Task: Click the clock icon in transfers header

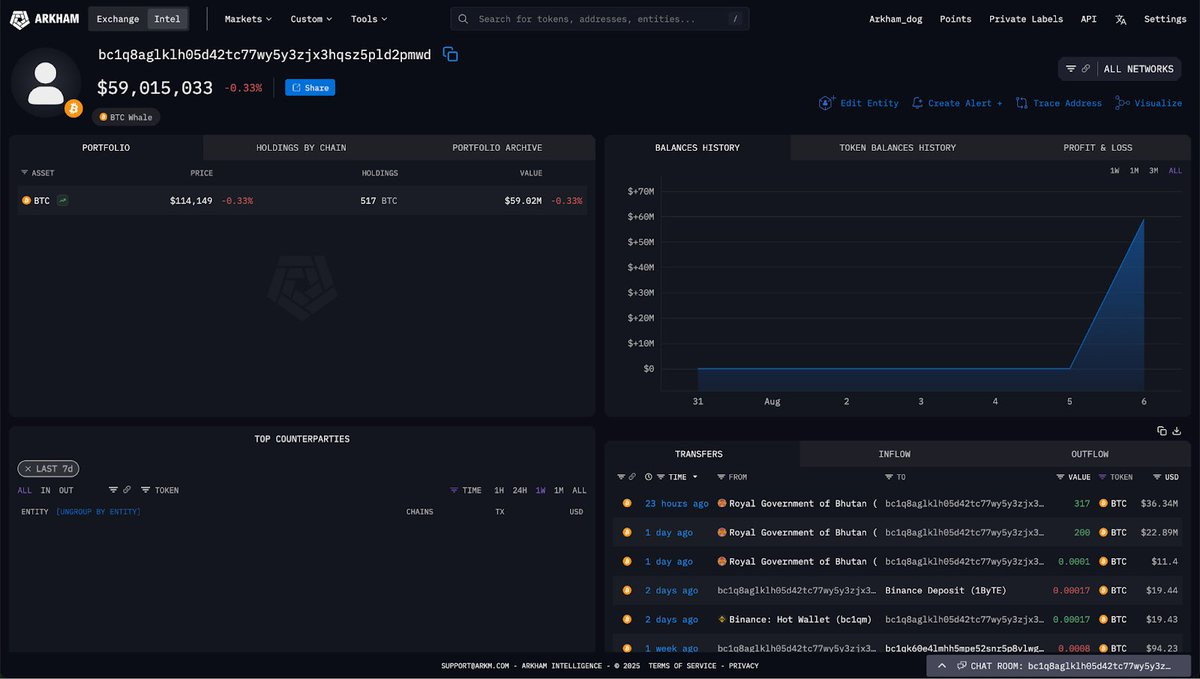Action: [649, 477]
